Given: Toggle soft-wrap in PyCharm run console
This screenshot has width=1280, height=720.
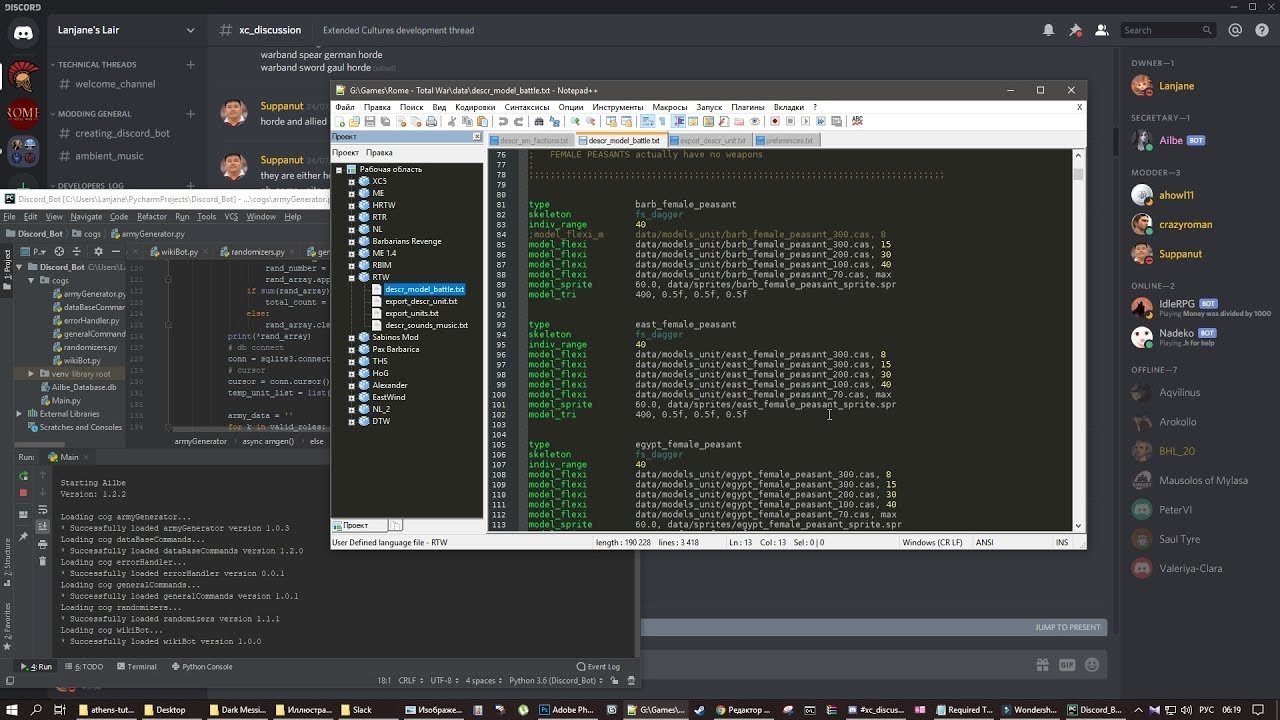Looking at the screenshot, I should [43, 509].
